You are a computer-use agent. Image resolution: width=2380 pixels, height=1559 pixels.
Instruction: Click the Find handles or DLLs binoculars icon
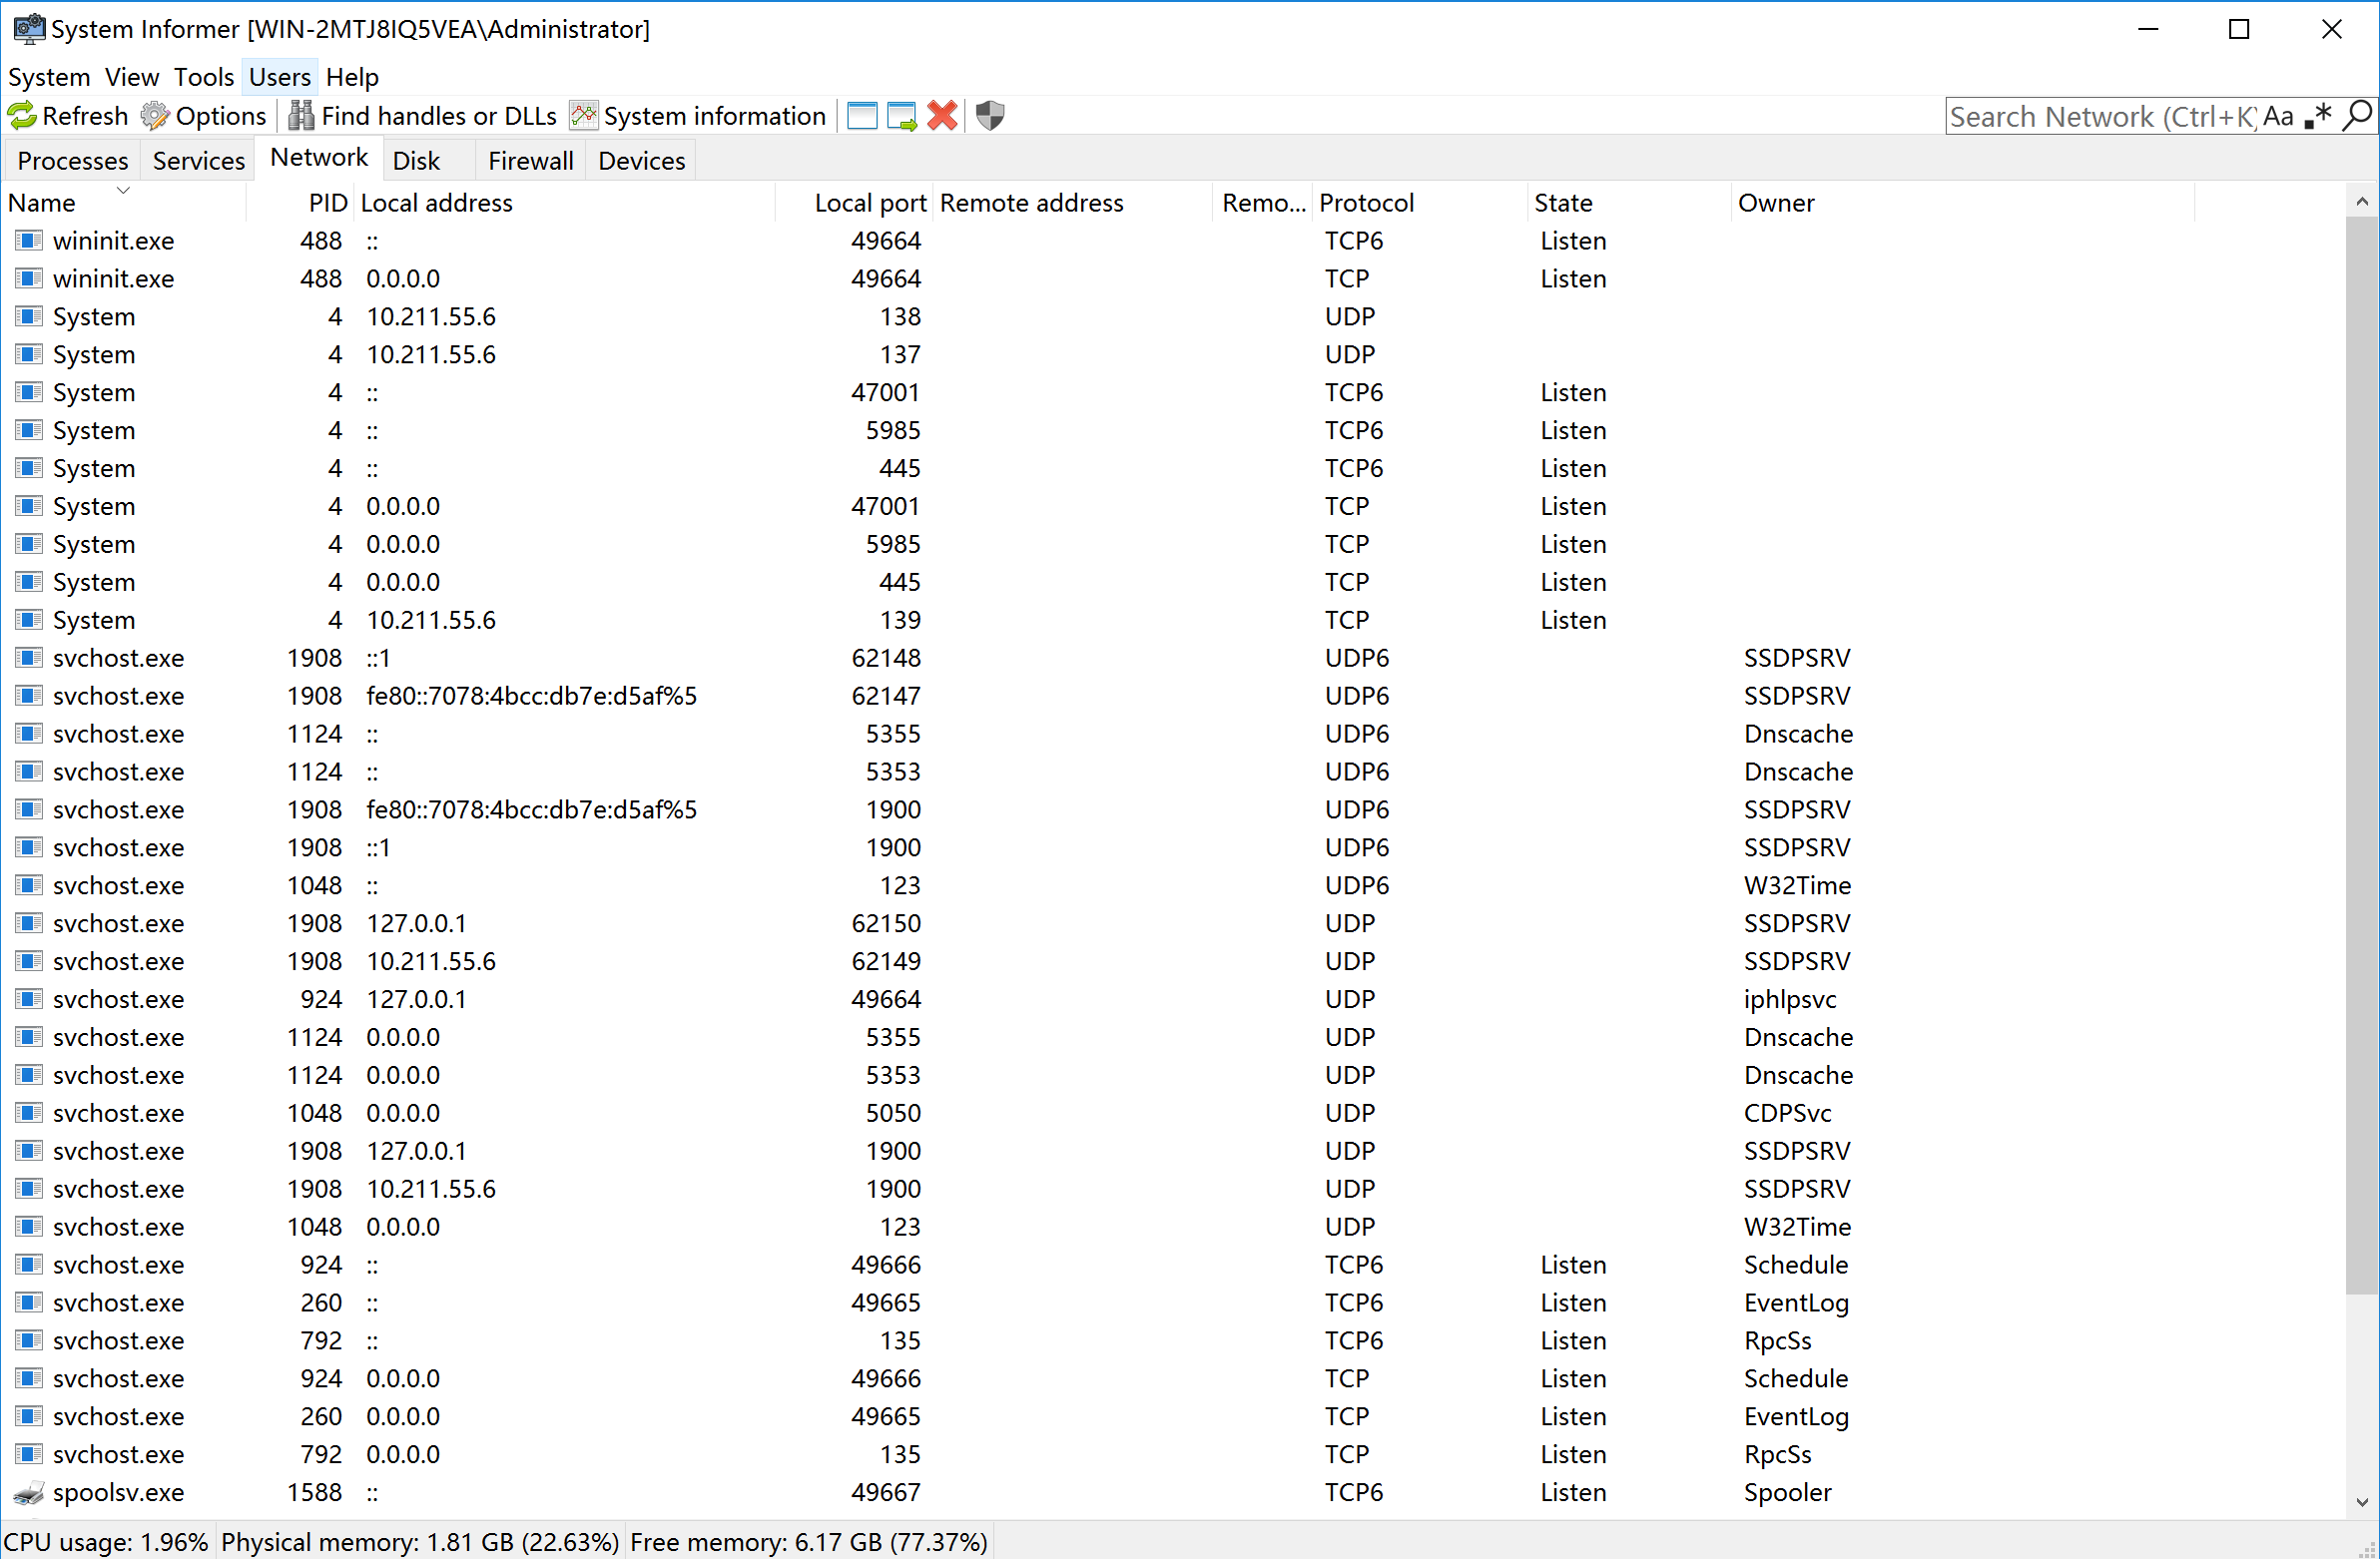click(301, 116)
